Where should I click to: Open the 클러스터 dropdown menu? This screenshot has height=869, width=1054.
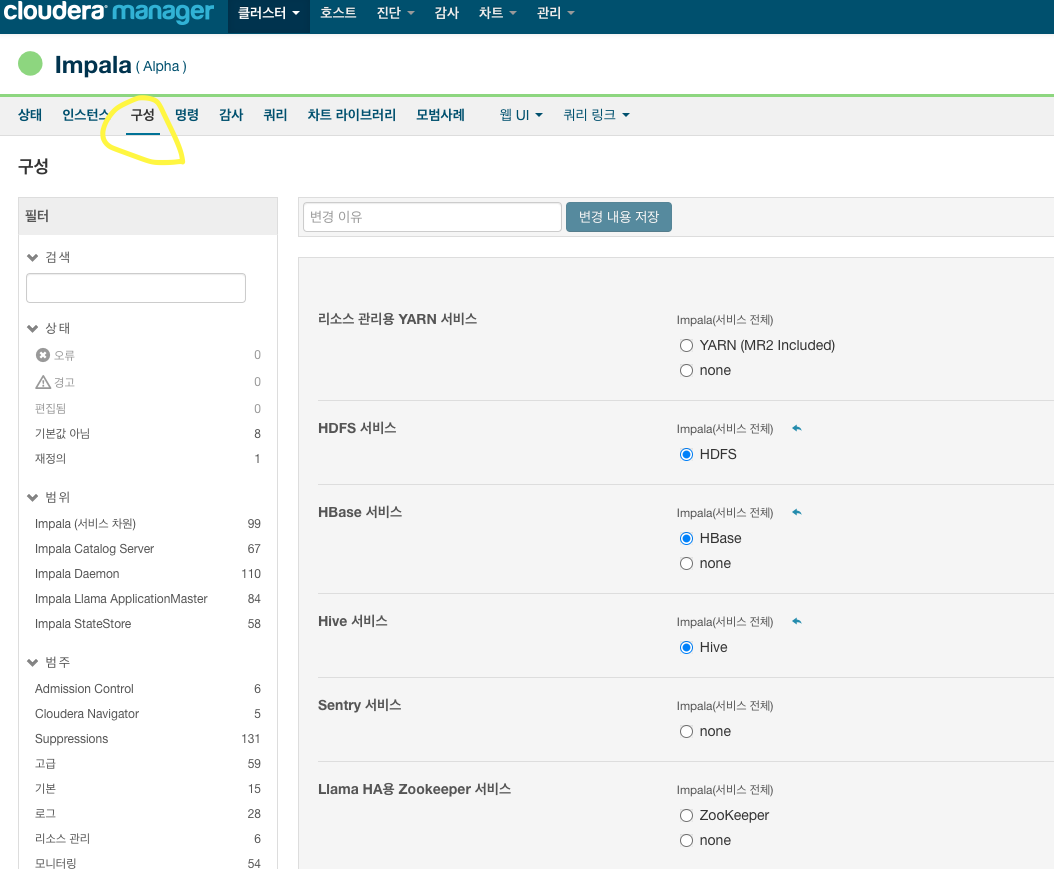[x=269, y=13]
